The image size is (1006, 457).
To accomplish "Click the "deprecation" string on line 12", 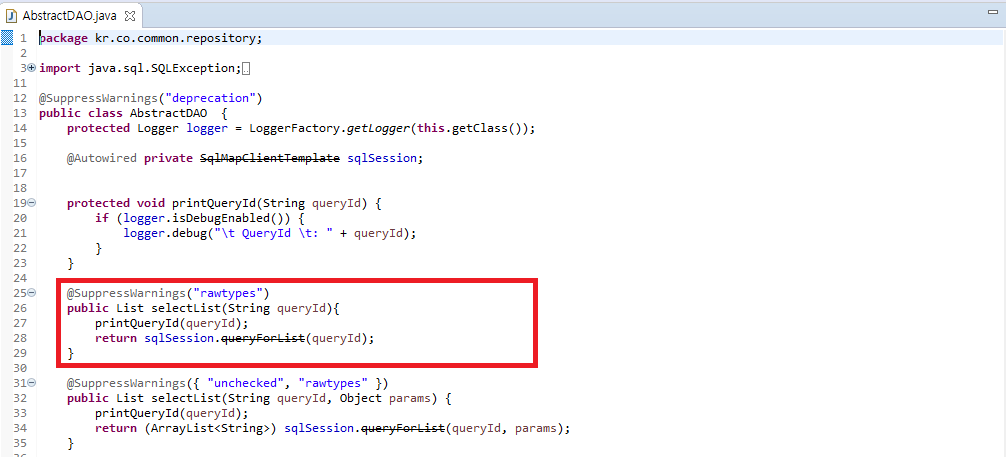I will (x=210, y=99).
